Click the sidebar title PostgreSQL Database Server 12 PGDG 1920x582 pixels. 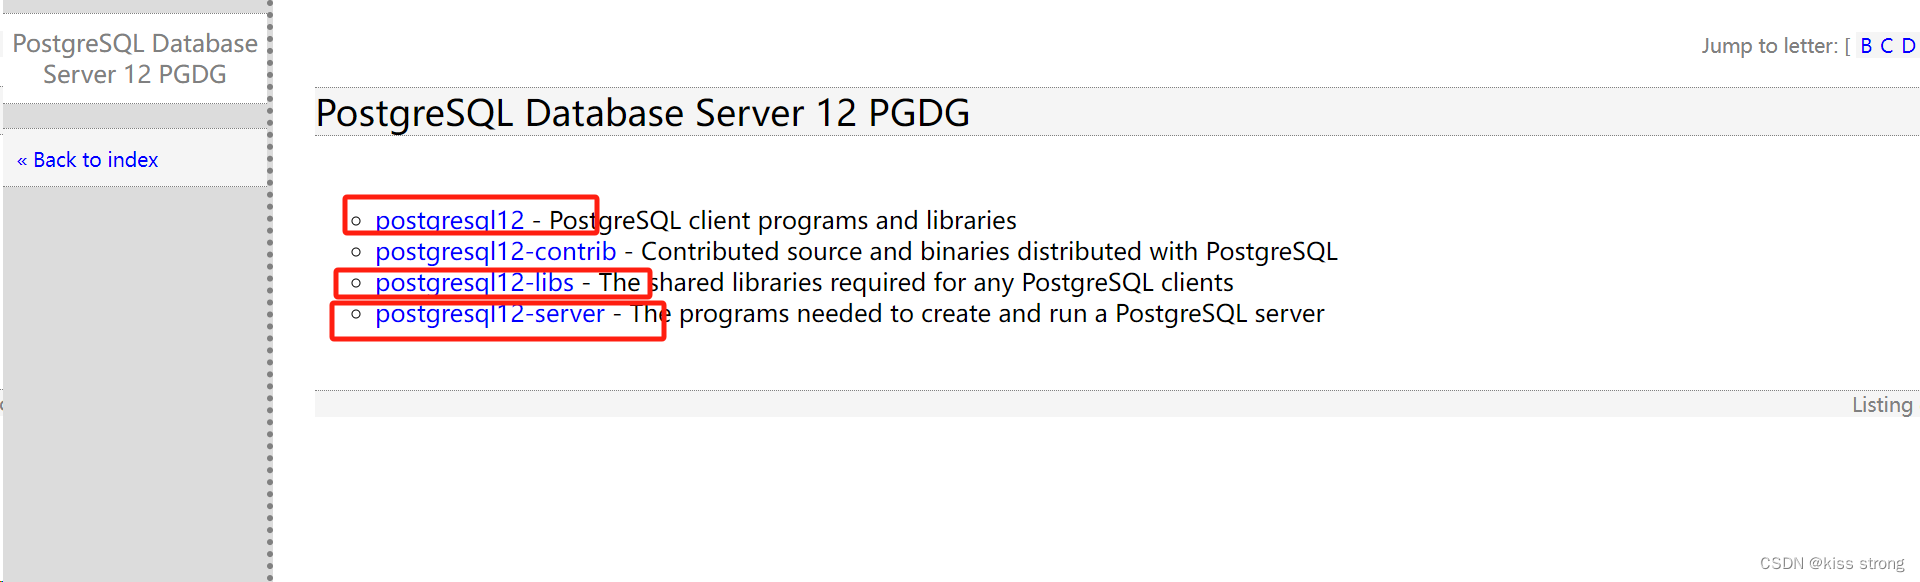click(135, 58)
